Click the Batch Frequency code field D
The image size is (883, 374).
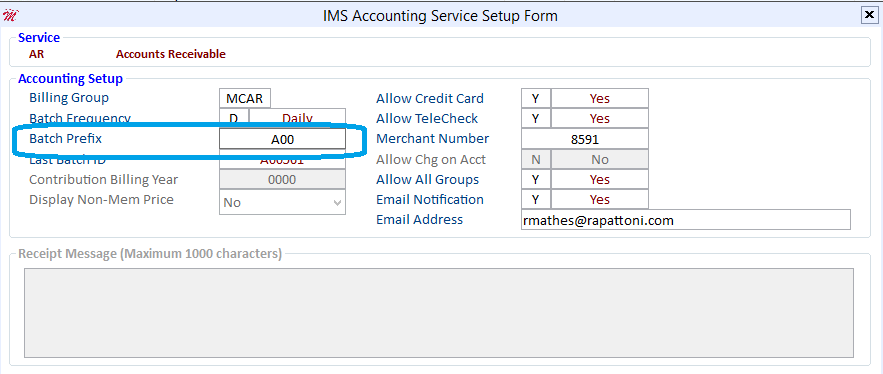[234, 118]
